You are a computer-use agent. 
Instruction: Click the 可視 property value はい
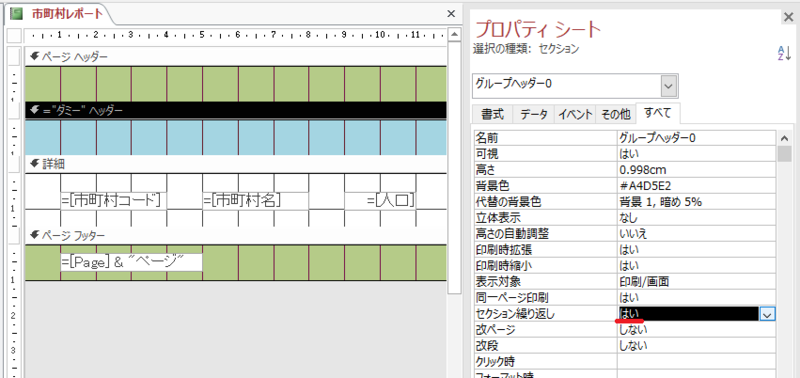tap(696, 154)
